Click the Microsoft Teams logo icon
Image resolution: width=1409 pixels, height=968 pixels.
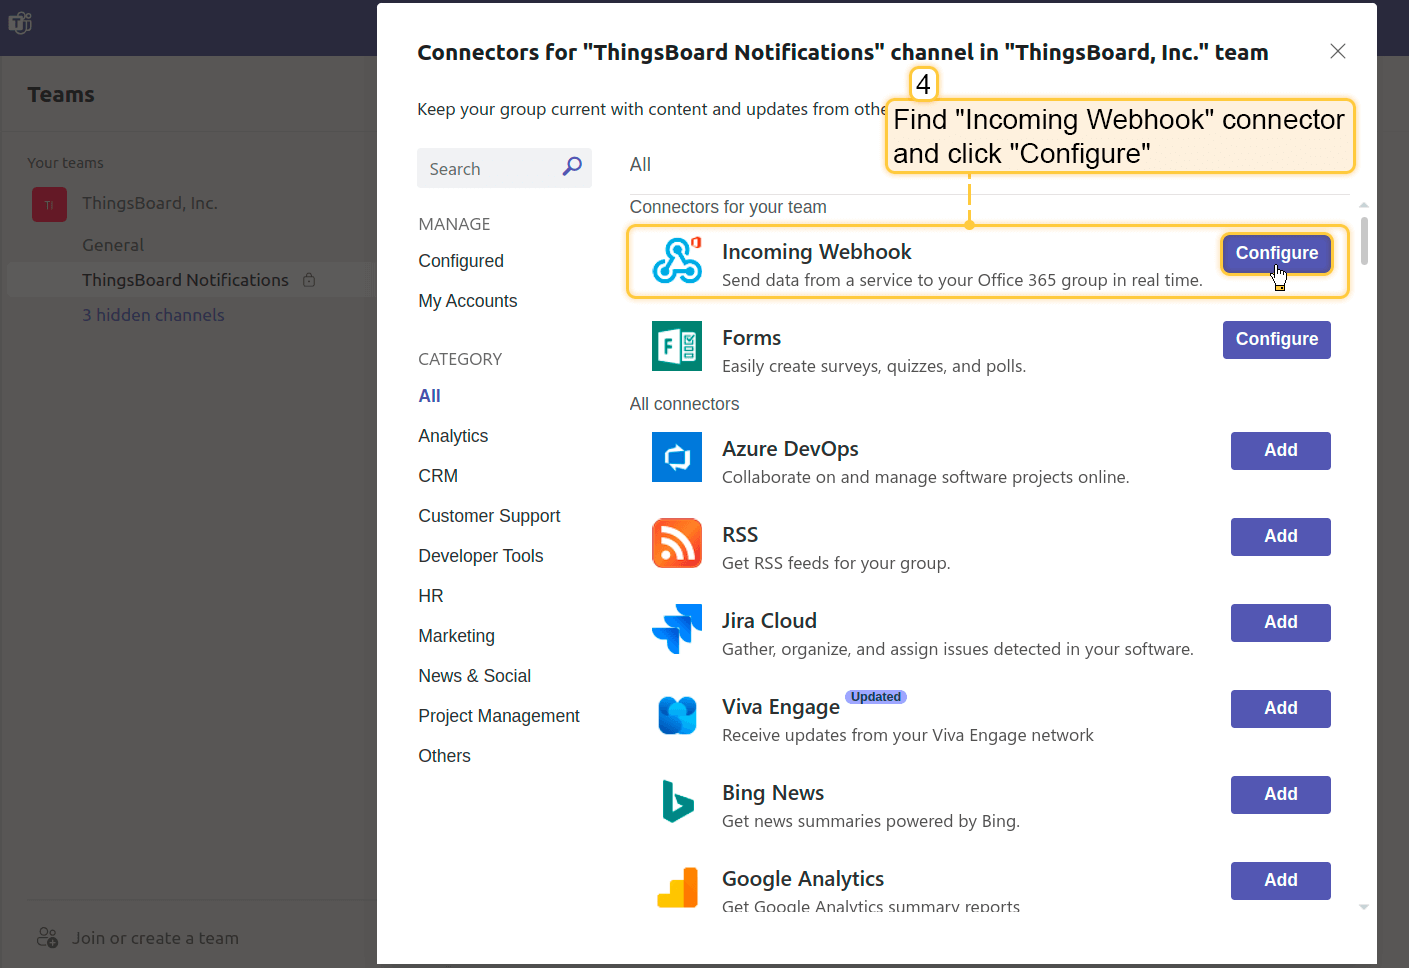20,22
